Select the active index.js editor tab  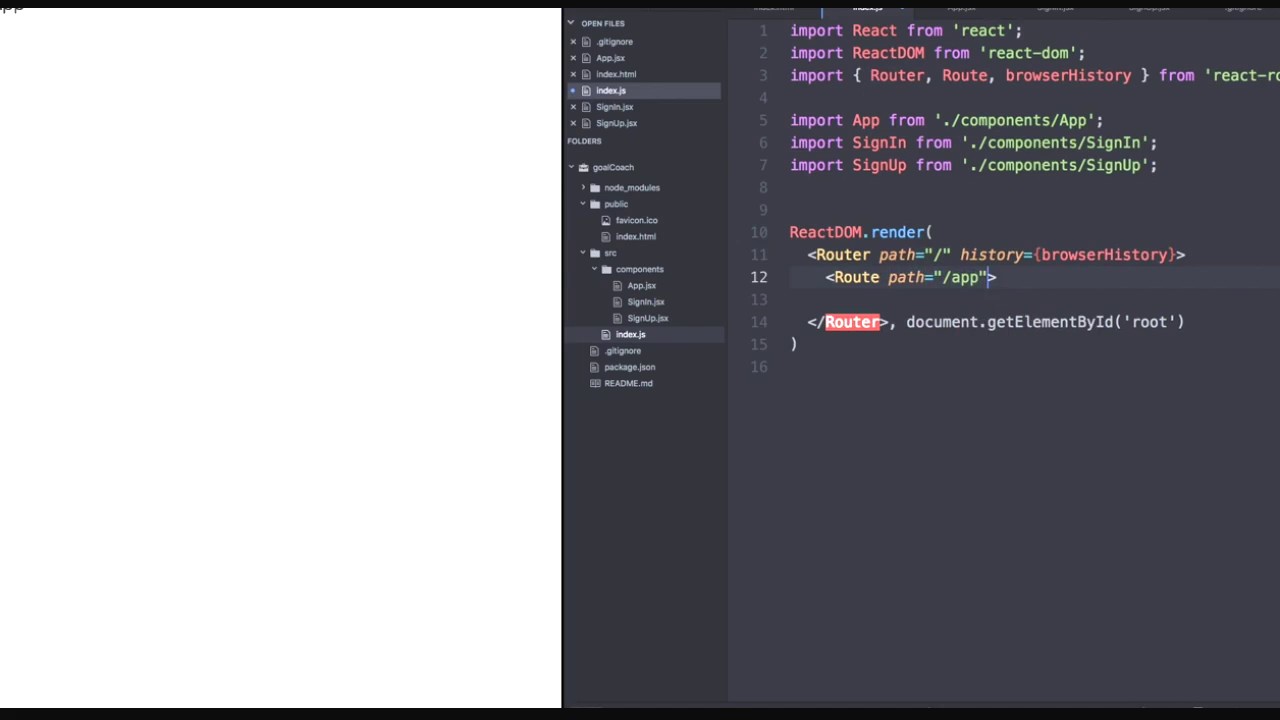pyautogui.click(x=867, y=8)
